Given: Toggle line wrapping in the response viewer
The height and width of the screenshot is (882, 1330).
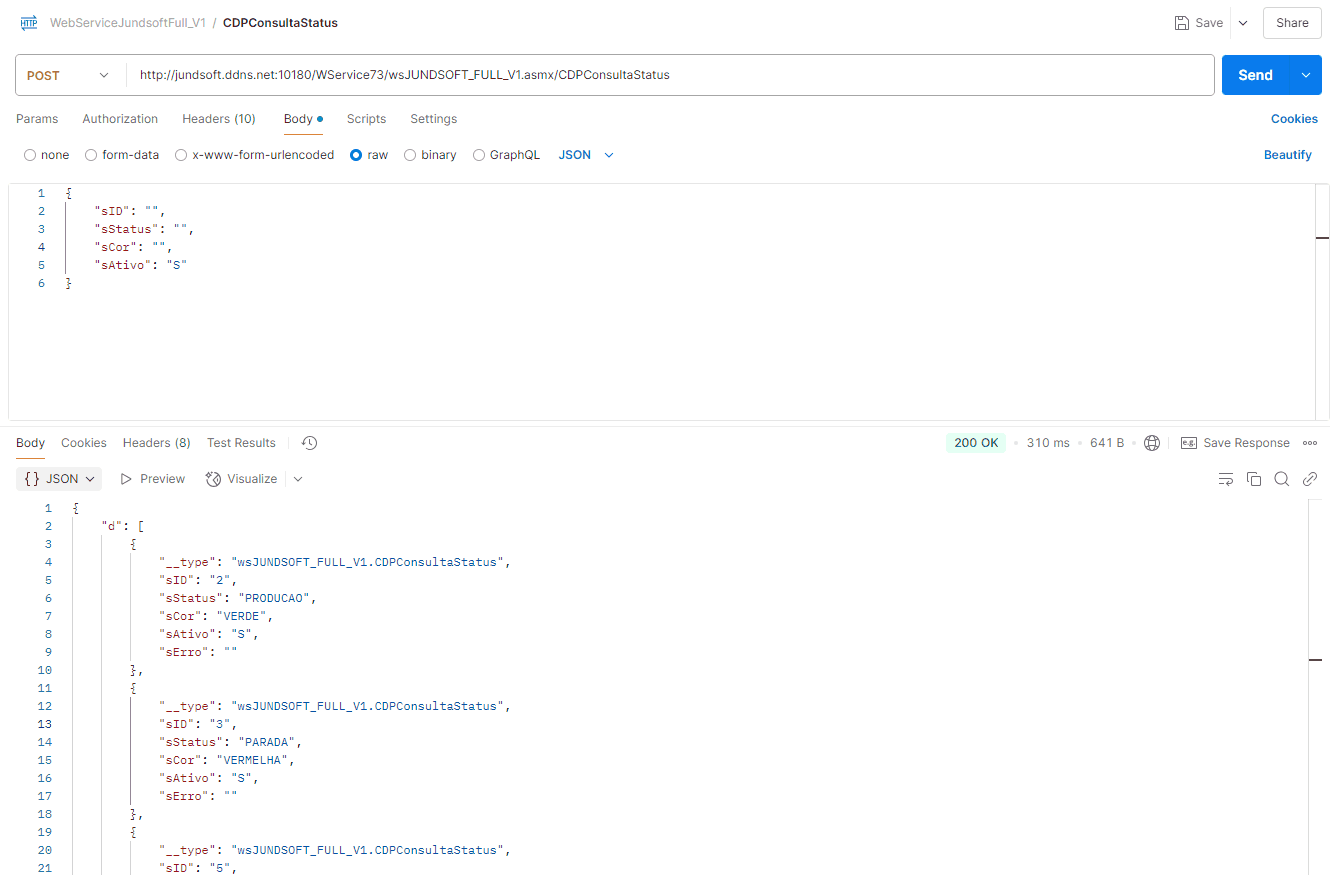Looking at the screenshot, I should (x=1226, y=479).
